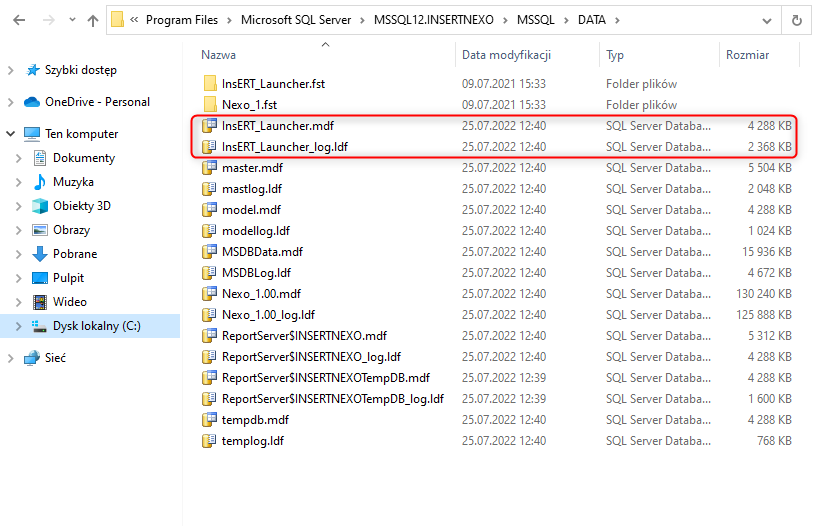
Task: Sort by Typ column header
Action: click(615, 55)
